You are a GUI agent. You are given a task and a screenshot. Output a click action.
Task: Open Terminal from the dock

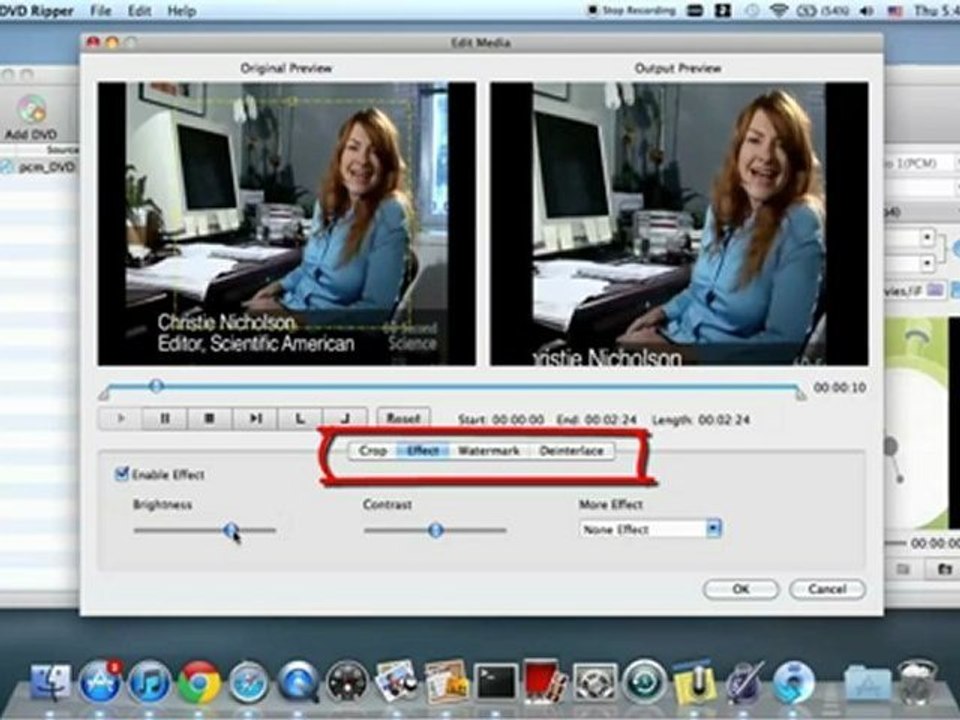tap(496, 681)
